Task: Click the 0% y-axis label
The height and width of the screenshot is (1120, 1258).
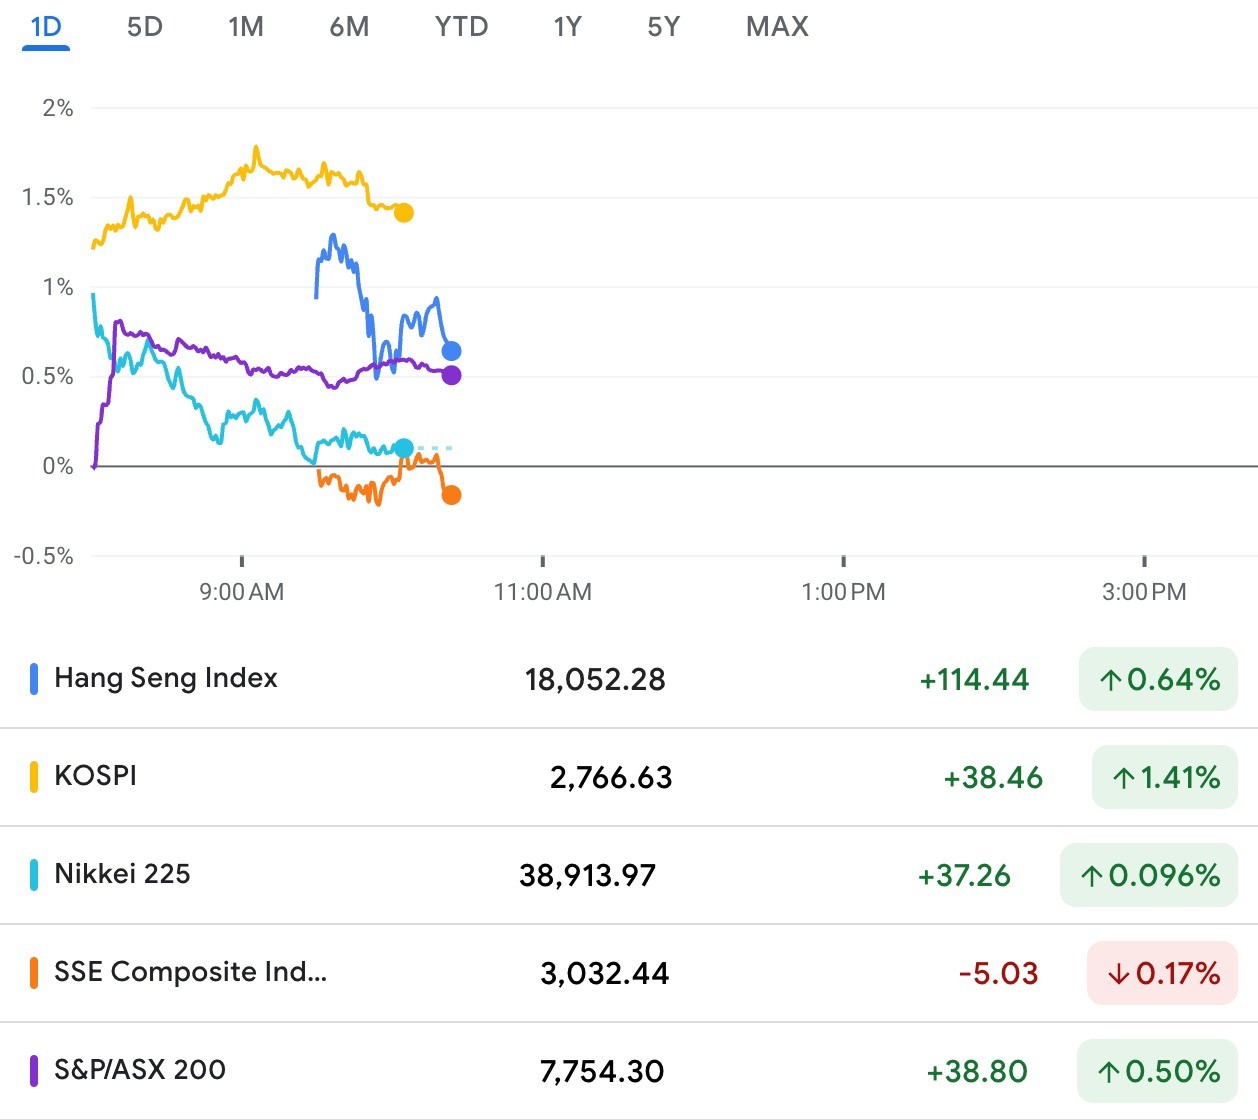Action: [58, 466]
